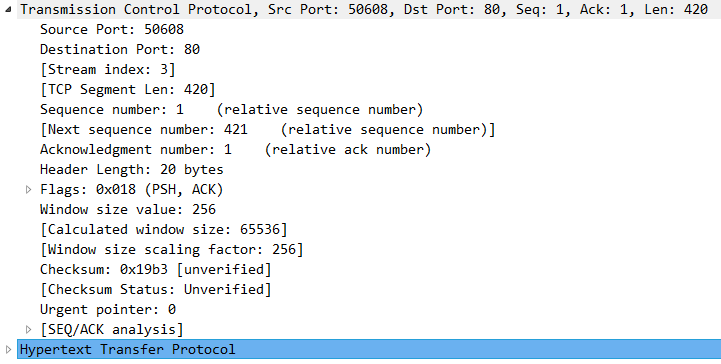Viewport: 721px width, 364px height.
Task: Collapse the Transmission Control Protocol section
Action: 8,9
